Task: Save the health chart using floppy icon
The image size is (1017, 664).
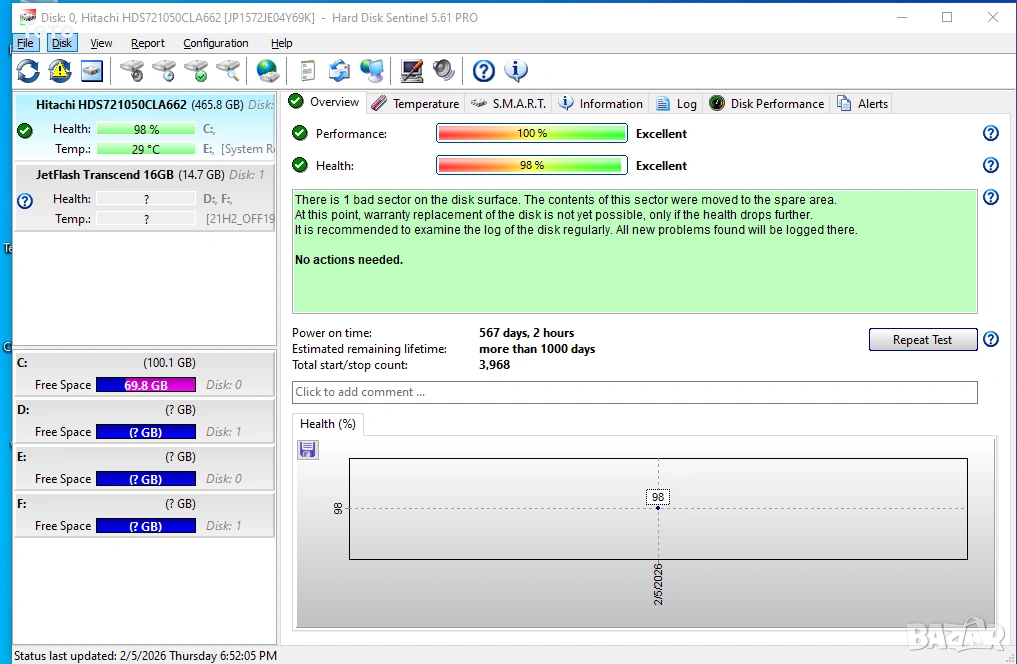Action: 308,450
